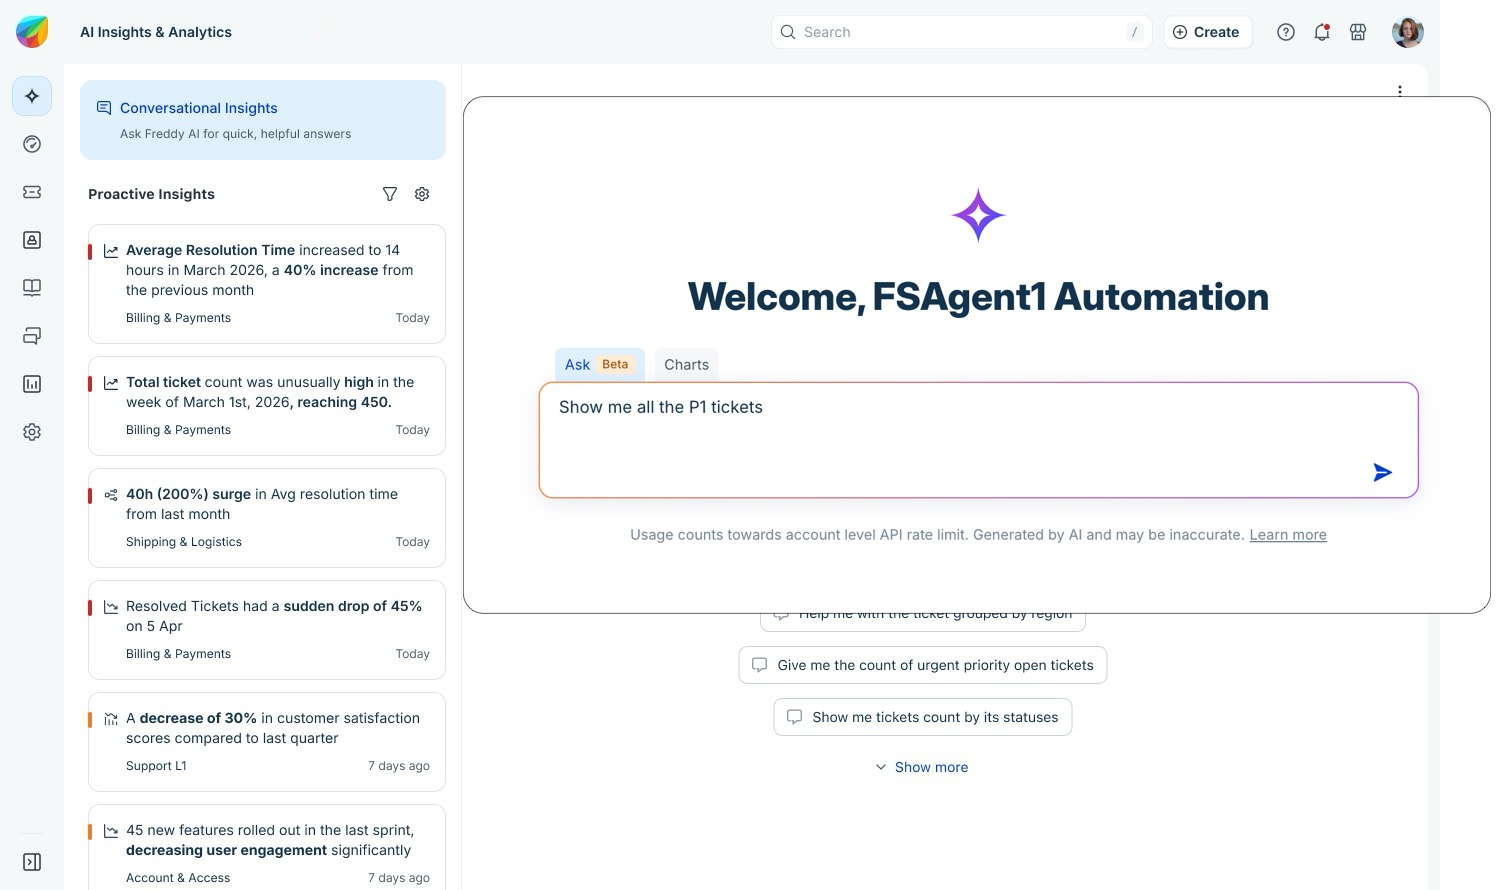Screen dimensions: 1503x890
Task: Click the downtrend icon on Resolved Tickets card
Action: pos(111,607)
